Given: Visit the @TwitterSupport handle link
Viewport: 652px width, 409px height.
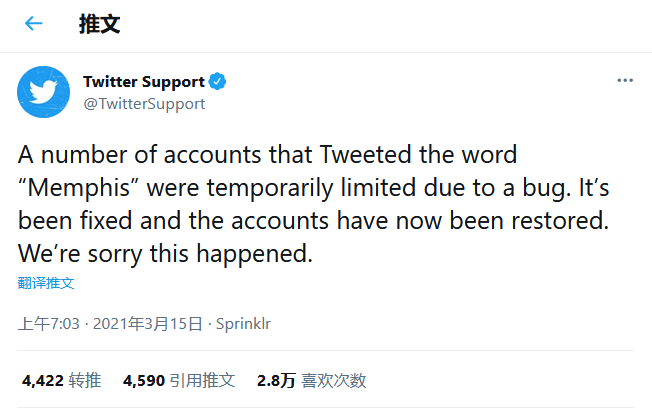Looking at the screenshot, I should (x=144, y=102).
